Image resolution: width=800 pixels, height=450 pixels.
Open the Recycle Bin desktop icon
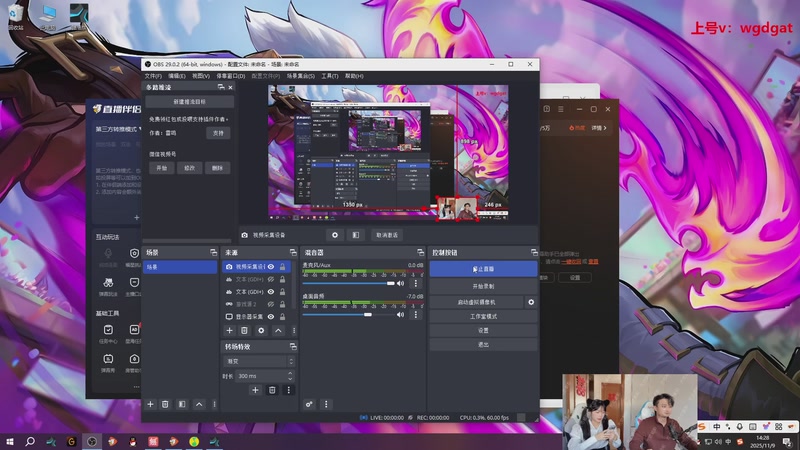pos(15,17)
